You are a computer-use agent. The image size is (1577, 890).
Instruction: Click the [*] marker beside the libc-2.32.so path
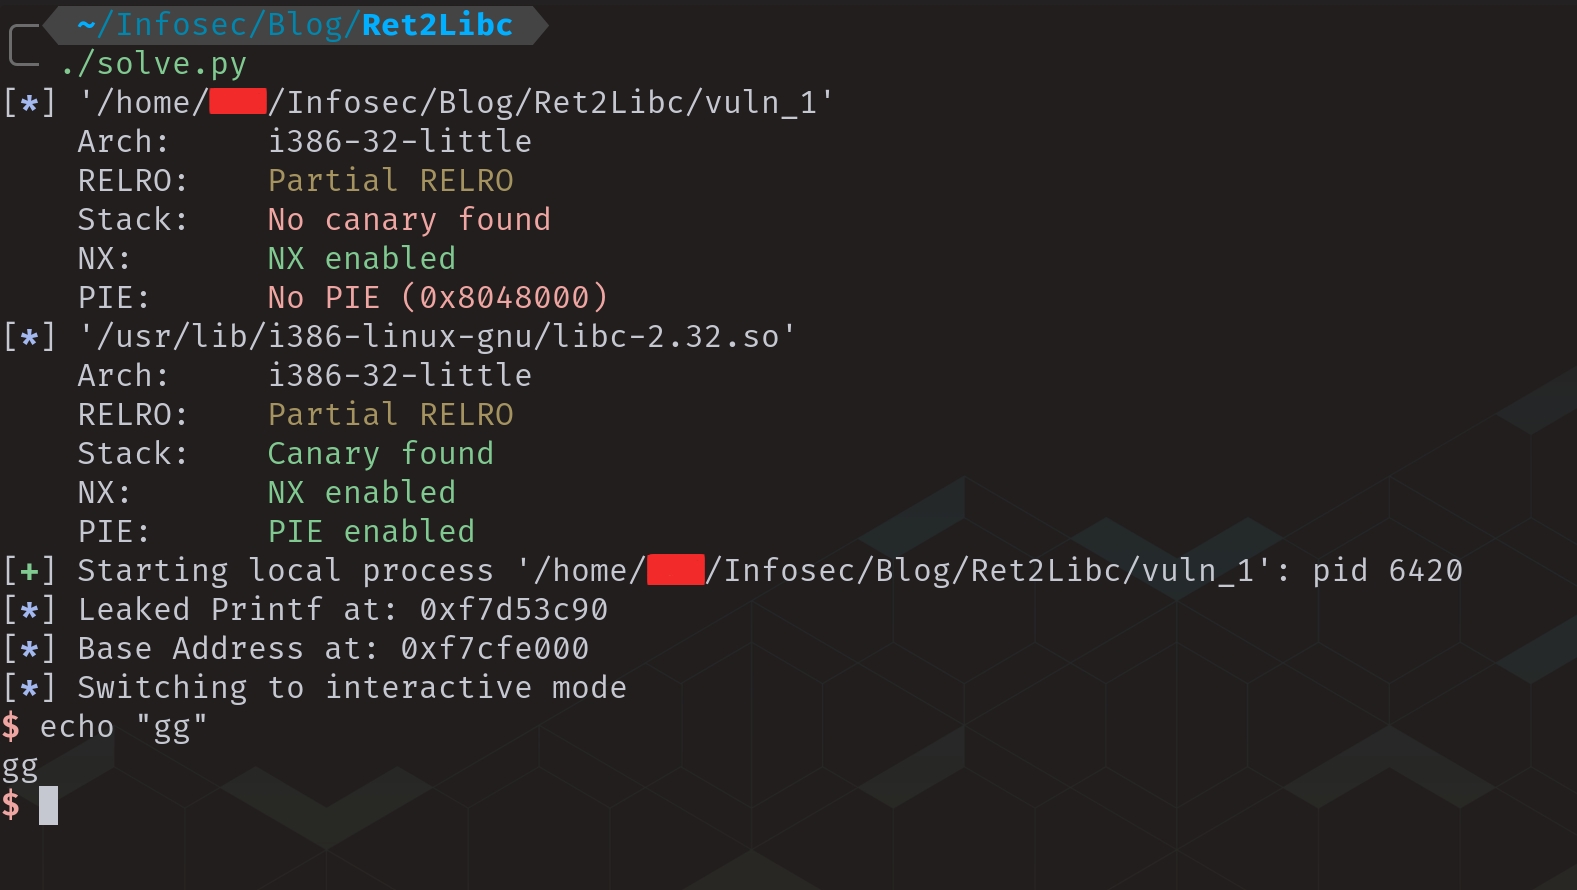[29, 337]
